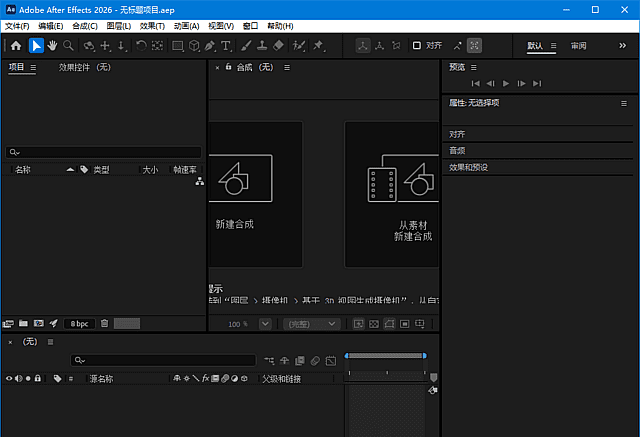
Task: Open project settings rocket icon
Action: (x=53, y=324)
